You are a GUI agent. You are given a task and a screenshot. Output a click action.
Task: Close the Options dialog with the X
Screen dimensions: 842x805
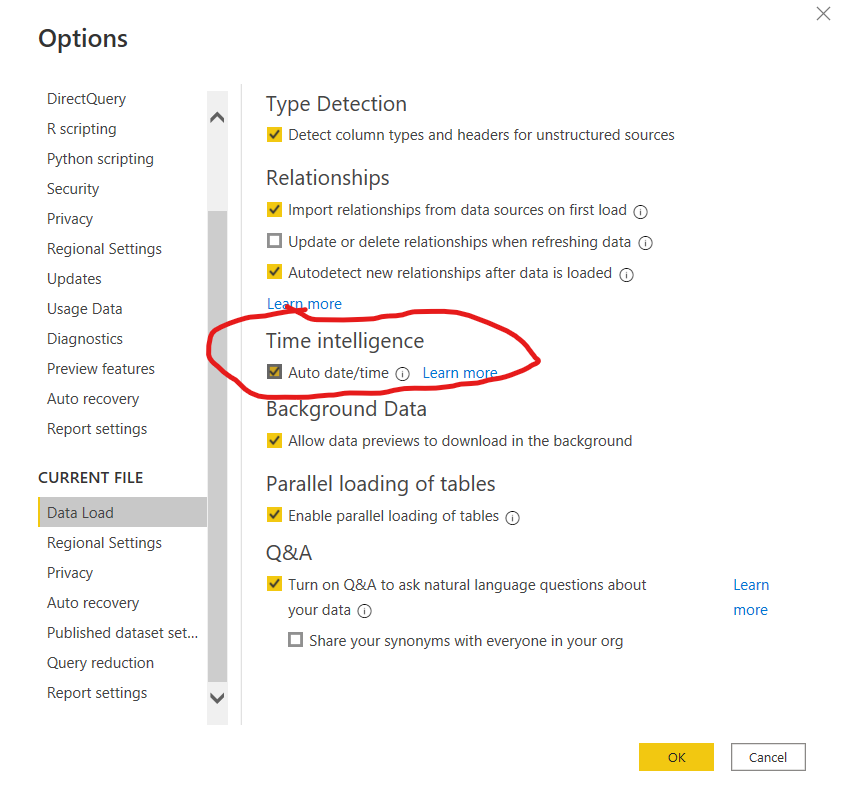[823, 13]
